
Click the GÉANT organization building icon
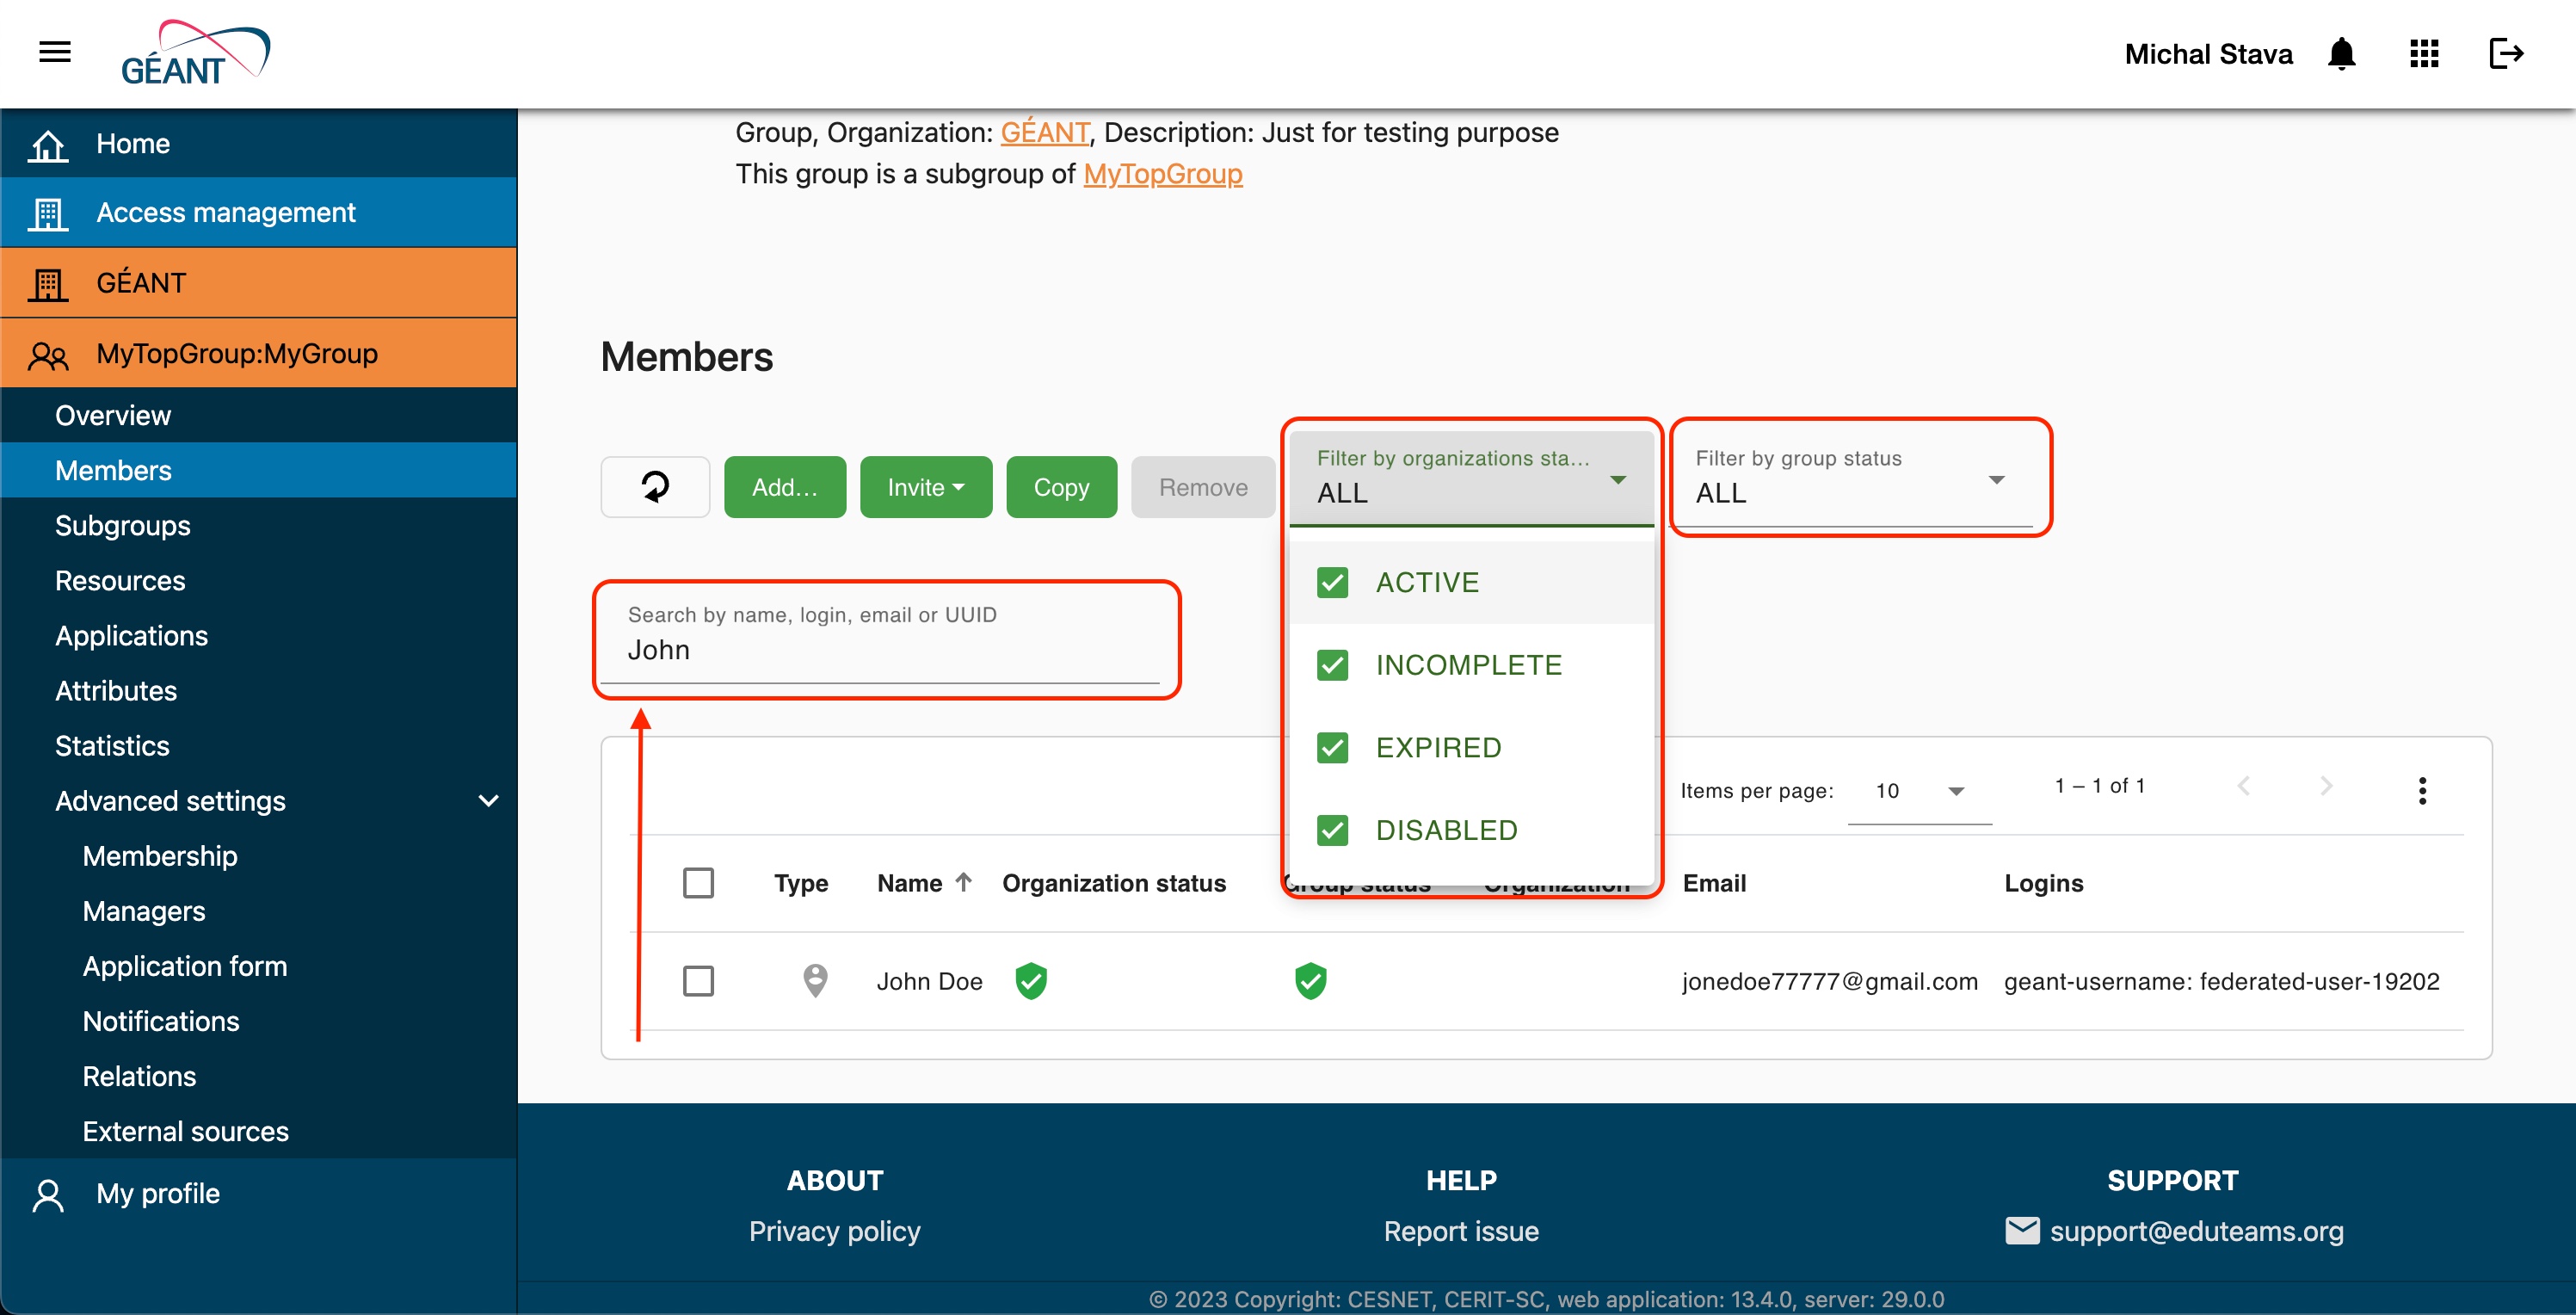coord(48,283)
